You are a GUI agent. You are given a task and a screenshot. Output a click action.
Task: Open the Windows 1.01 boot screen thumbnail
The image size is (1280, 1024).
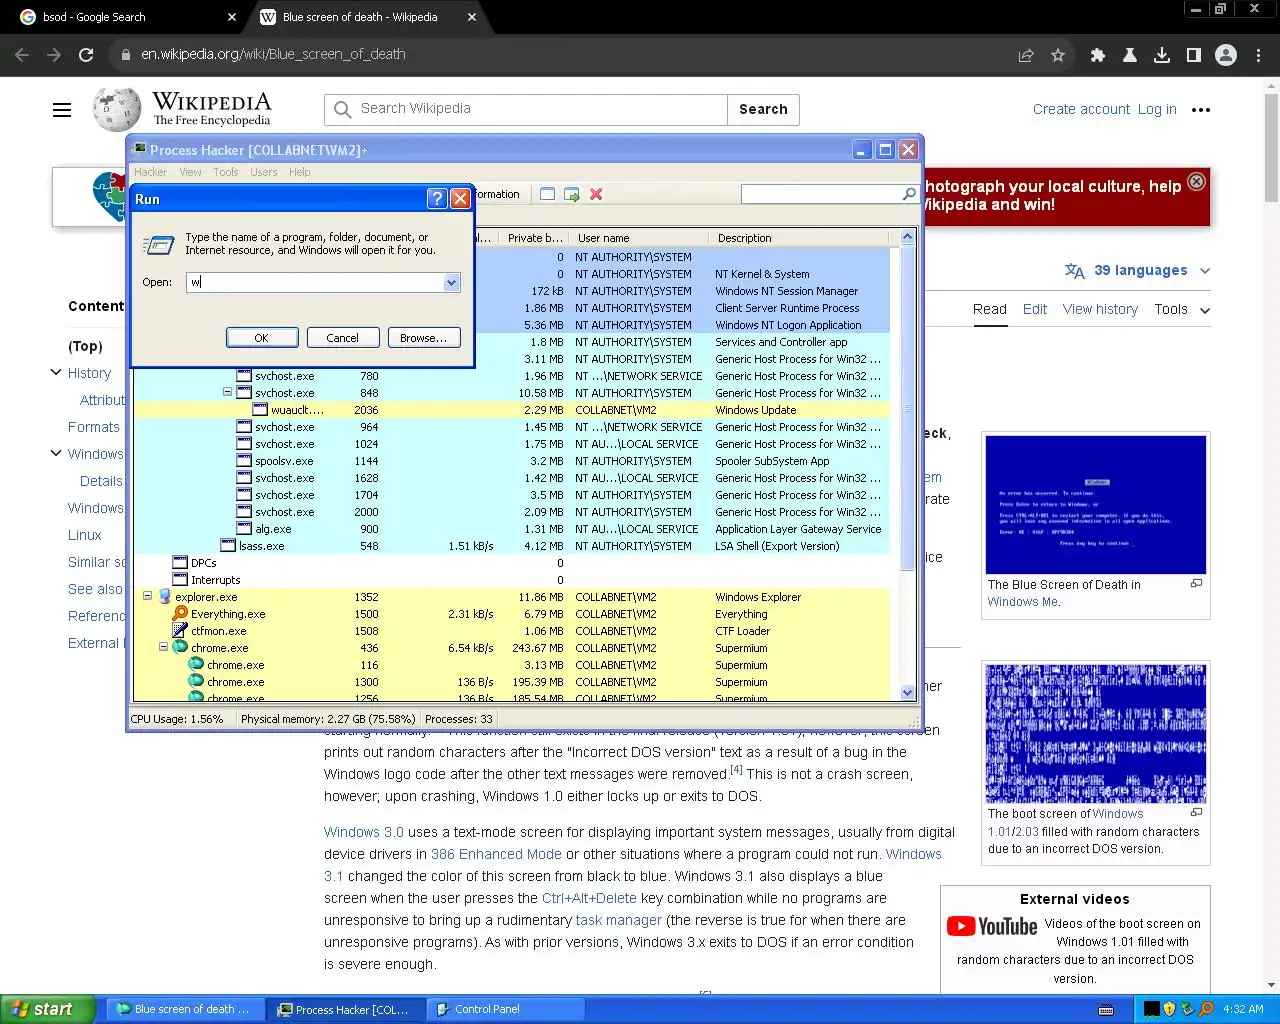[1095, 733]
